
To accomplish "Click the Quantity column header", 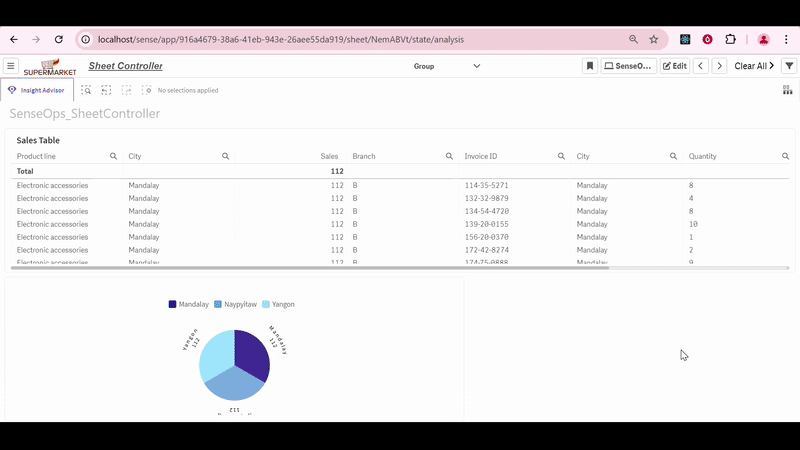I will [x=703, y=156].
